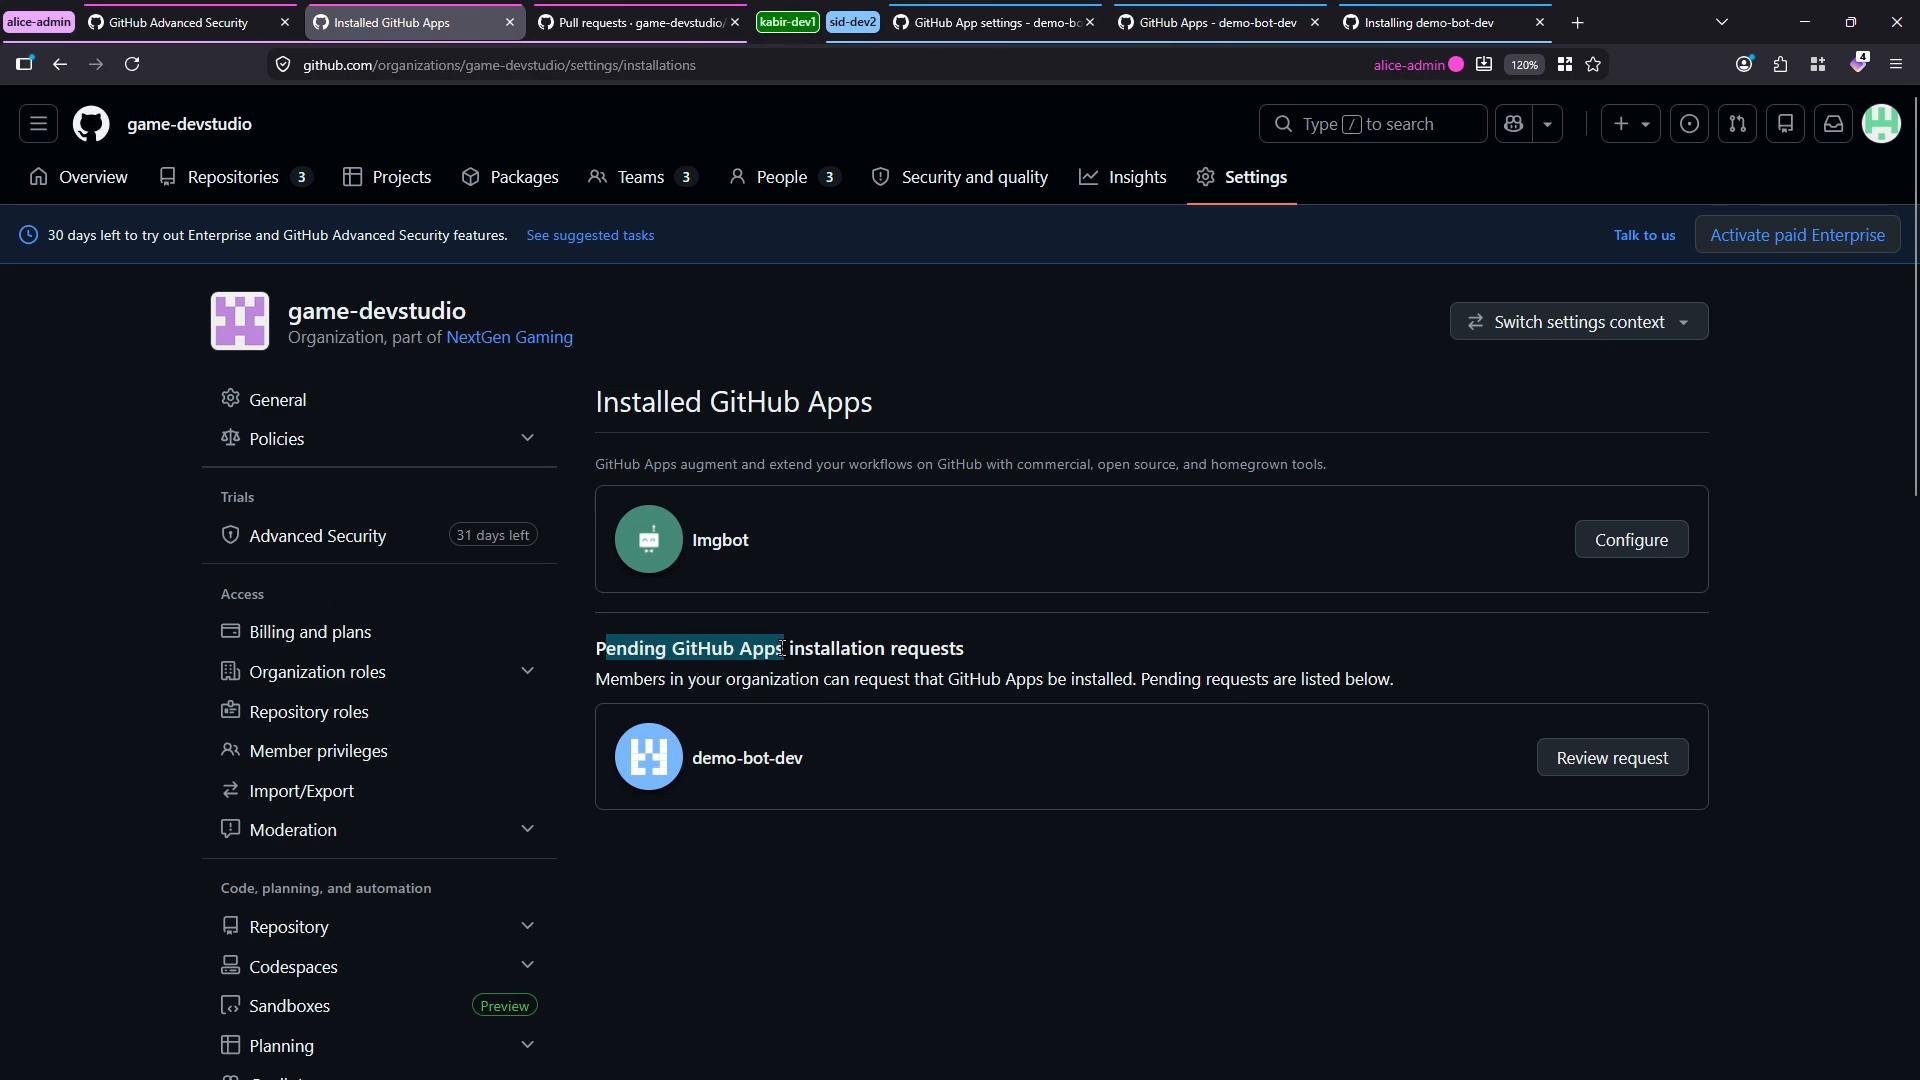Close the Installed GitHub Apps browser tab

point(509,22)
